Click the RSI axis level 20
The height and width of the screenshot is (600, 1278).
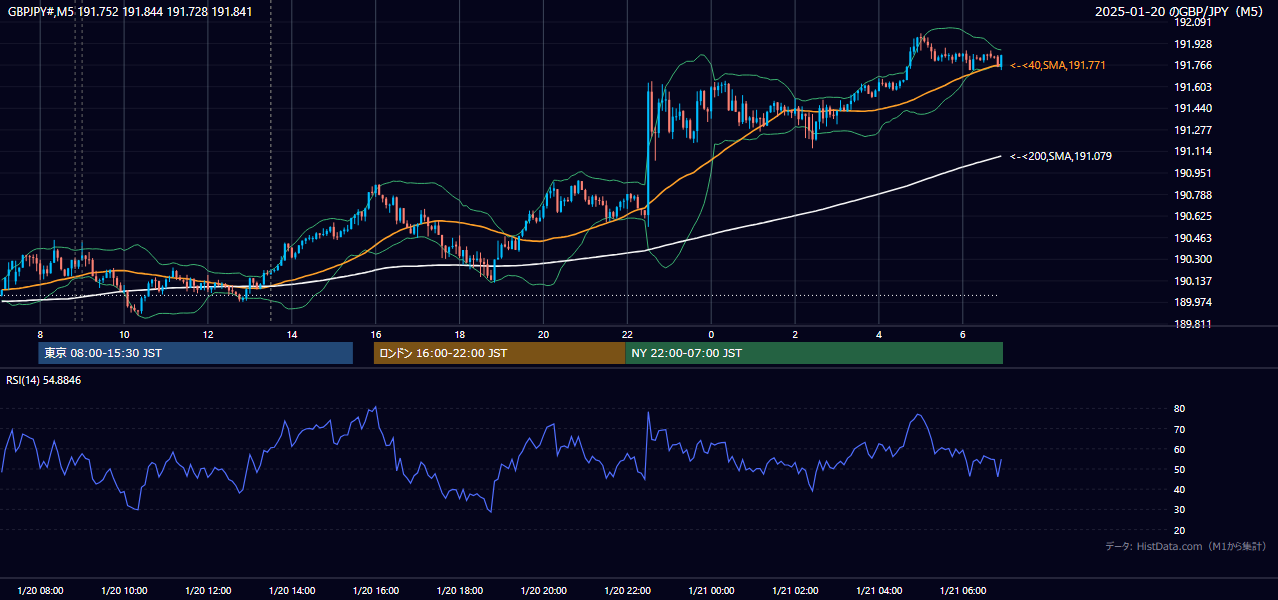point(1179,530)
